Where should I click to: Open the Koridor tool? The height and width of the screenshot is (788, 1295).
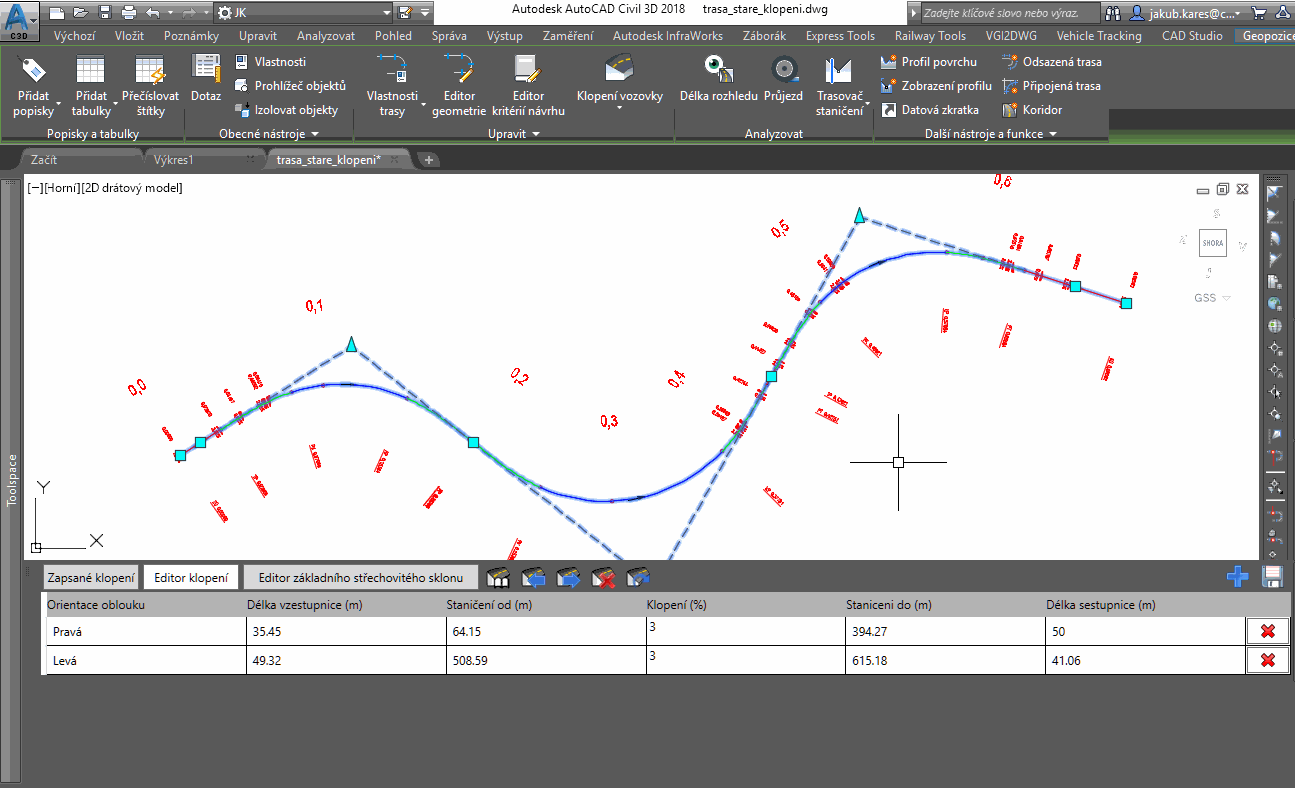coord(1044,109)
